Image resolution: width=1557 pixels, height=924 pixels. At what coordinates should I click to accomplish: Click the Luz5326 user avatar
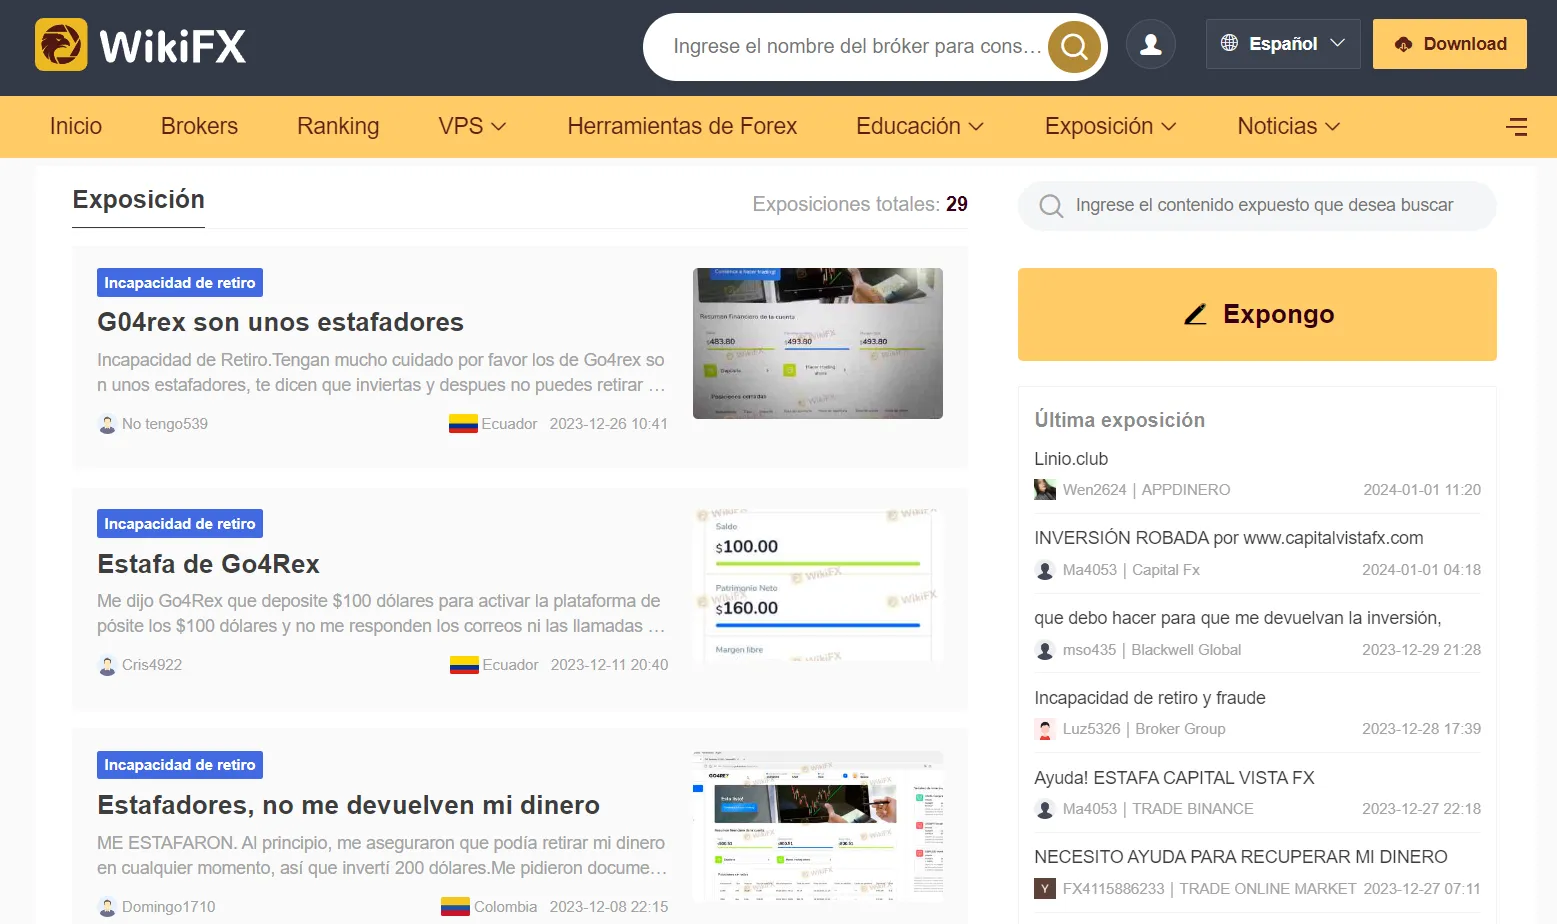tap(1045, 729)
